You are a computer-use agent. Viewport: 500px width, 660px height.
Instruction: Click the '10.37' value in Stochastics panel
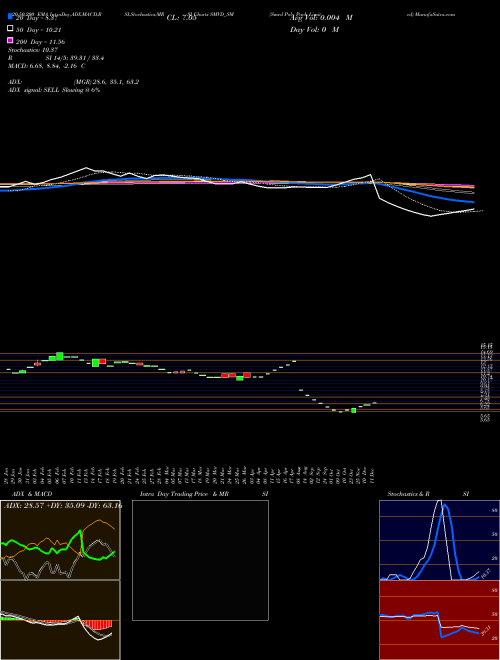point(486,573)
